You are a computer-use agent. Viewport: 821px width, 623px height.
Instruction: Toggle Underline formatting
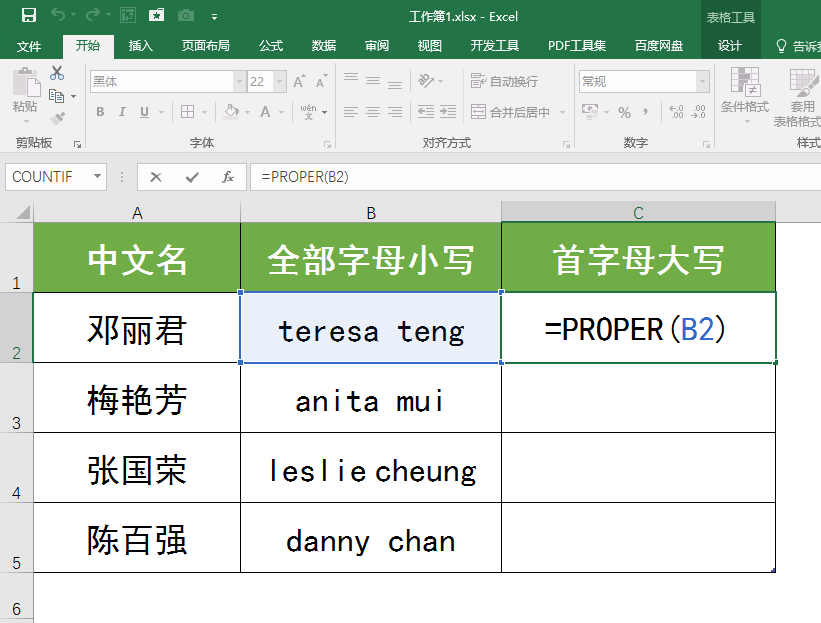[145, 112]
